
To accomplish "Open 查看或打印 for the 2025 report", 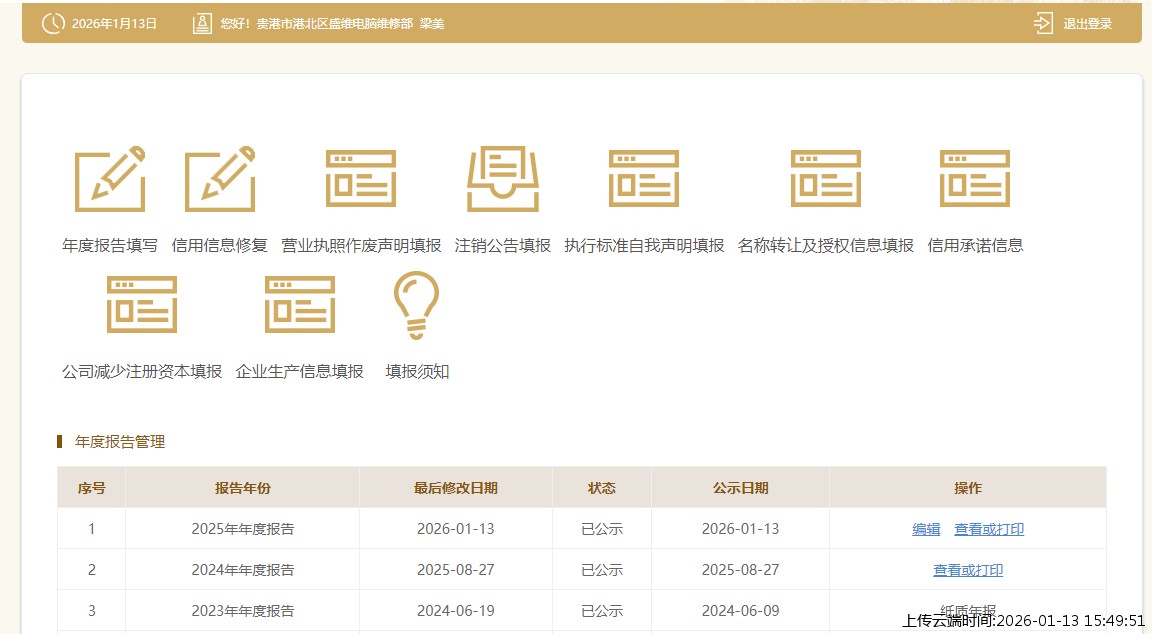I will click(987, 528).
